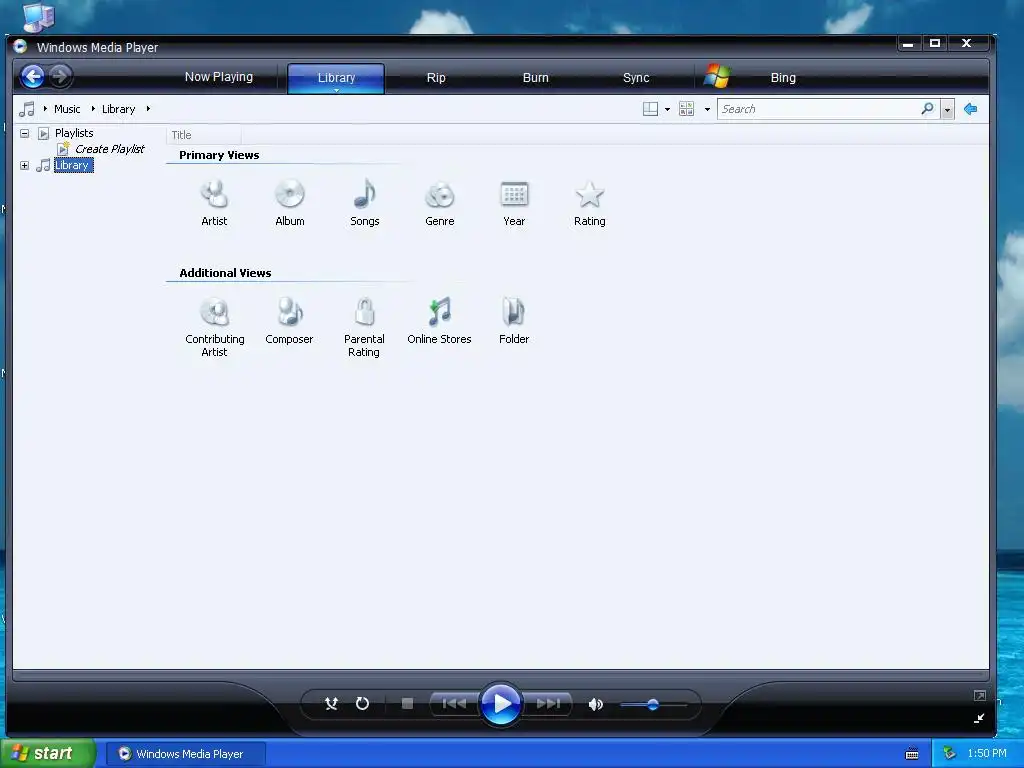Open the Layout options dropdown arrow

click(667, 109)
